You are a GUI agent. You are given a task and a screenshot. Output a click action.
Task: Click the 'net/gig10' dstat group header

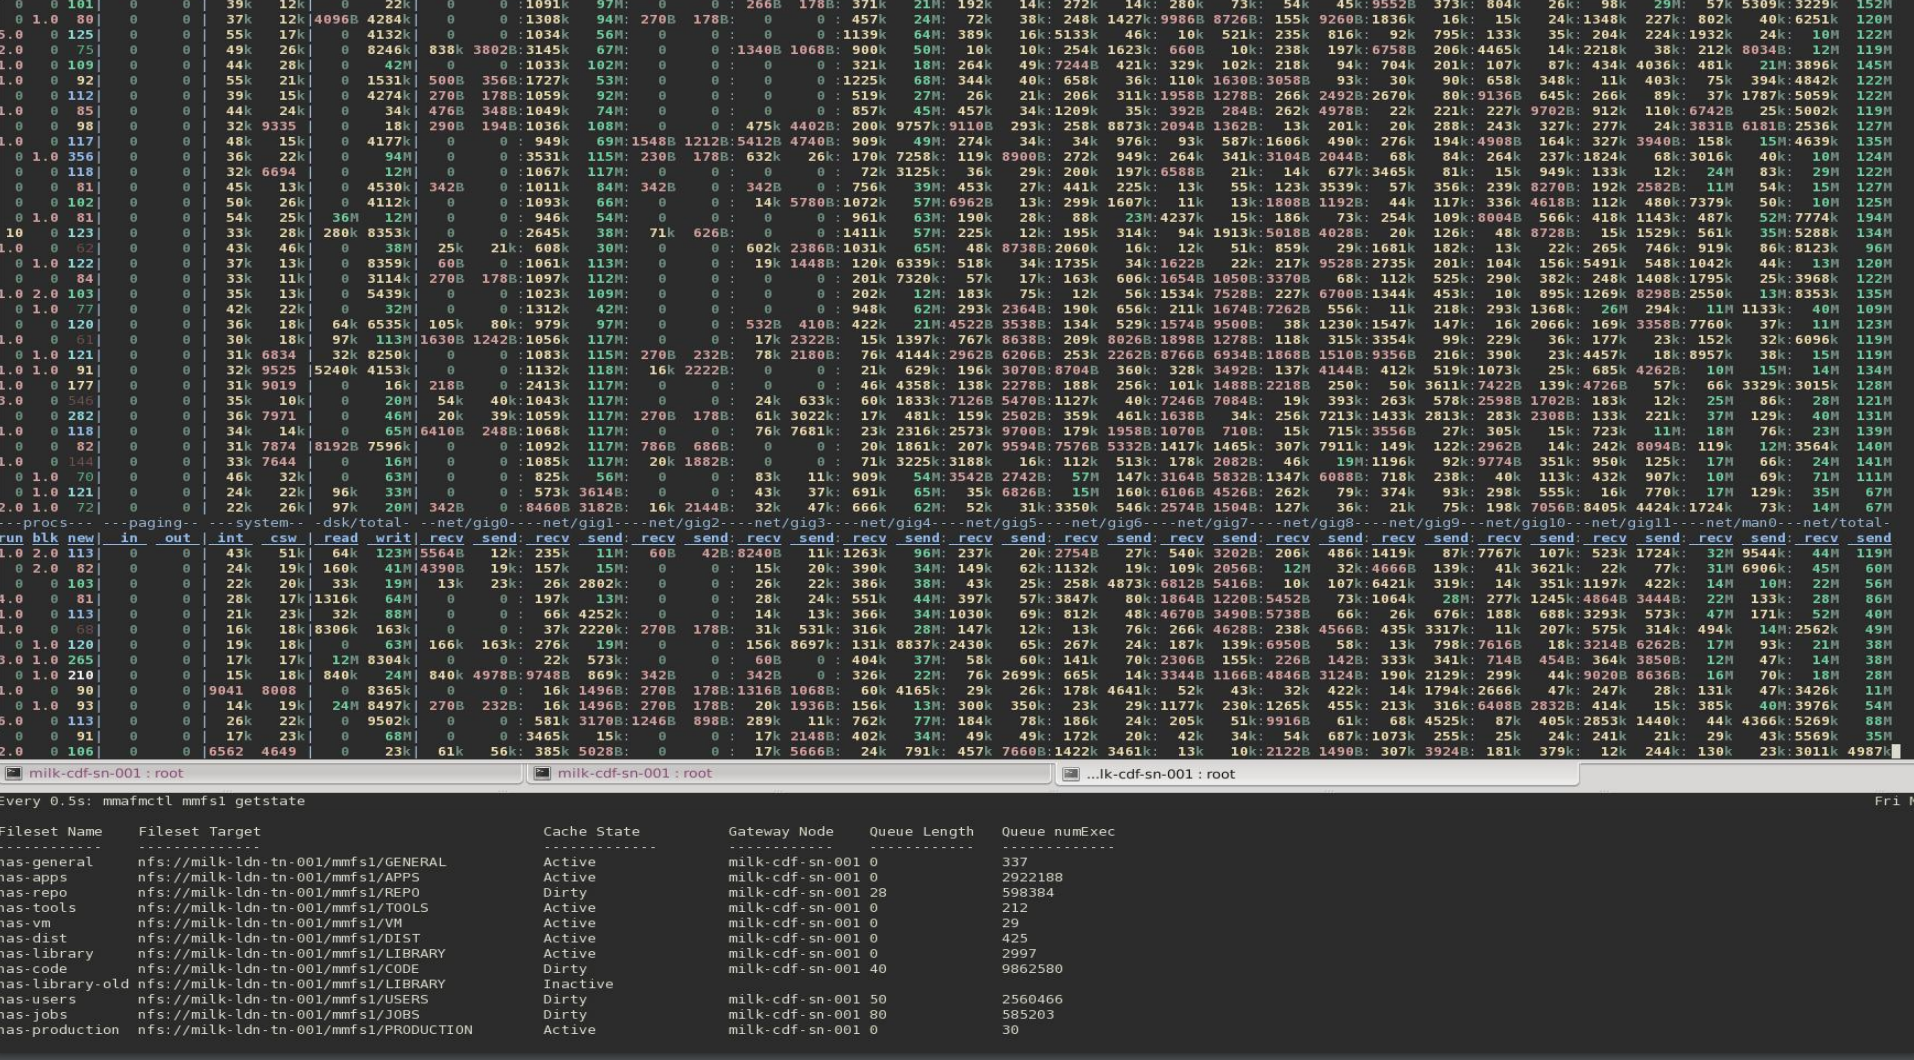tap(1523, 523)
